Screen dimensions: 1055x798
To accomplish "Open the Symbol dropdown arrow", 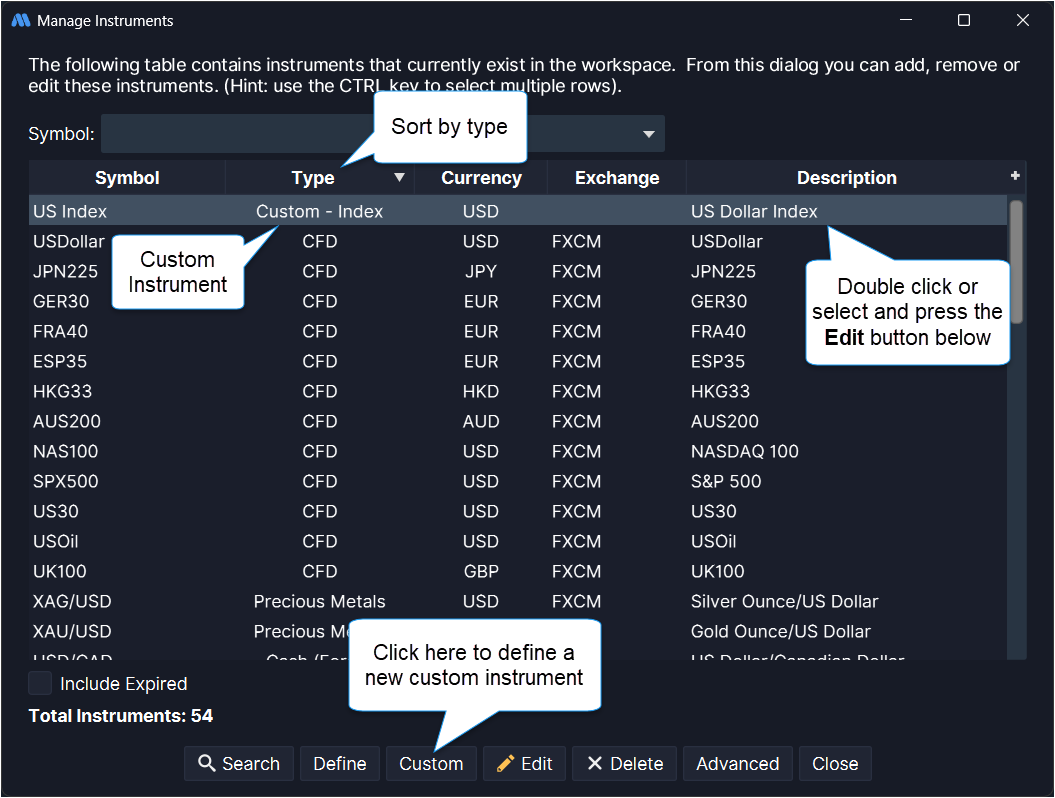I will [648, 134].
